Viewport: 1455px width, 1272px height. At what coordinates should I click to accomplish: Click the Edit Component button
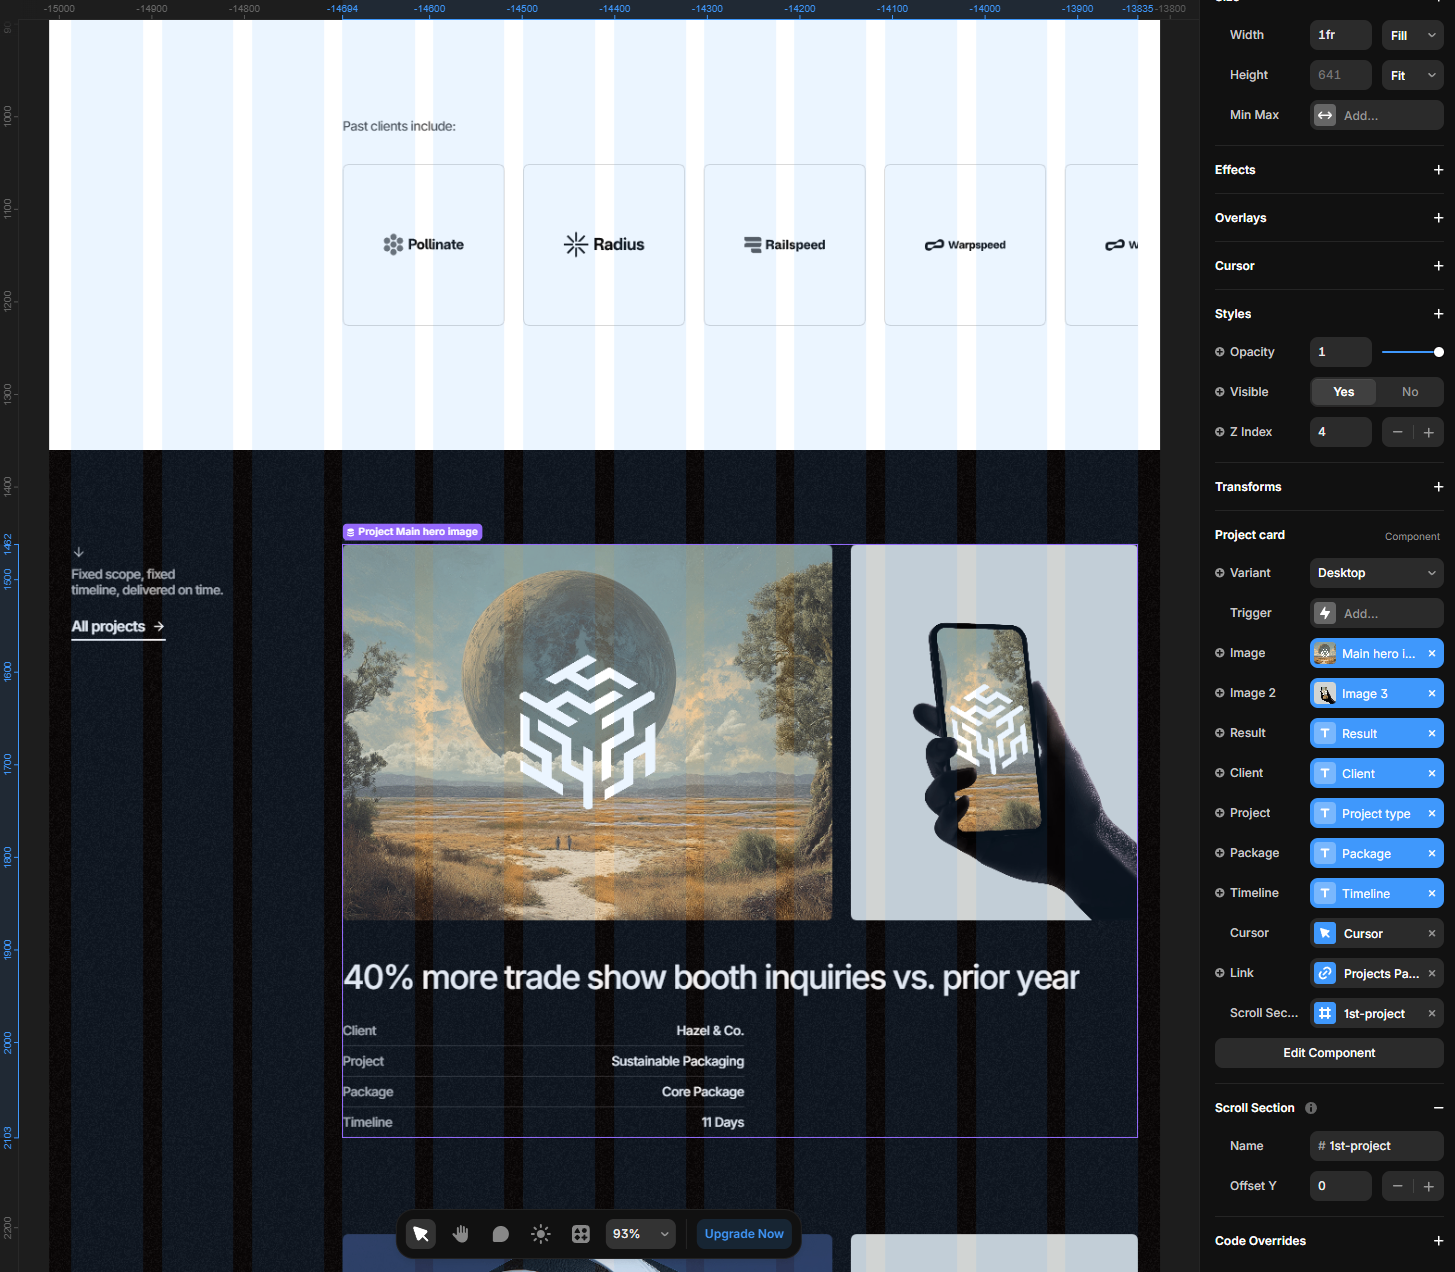1328,1053
